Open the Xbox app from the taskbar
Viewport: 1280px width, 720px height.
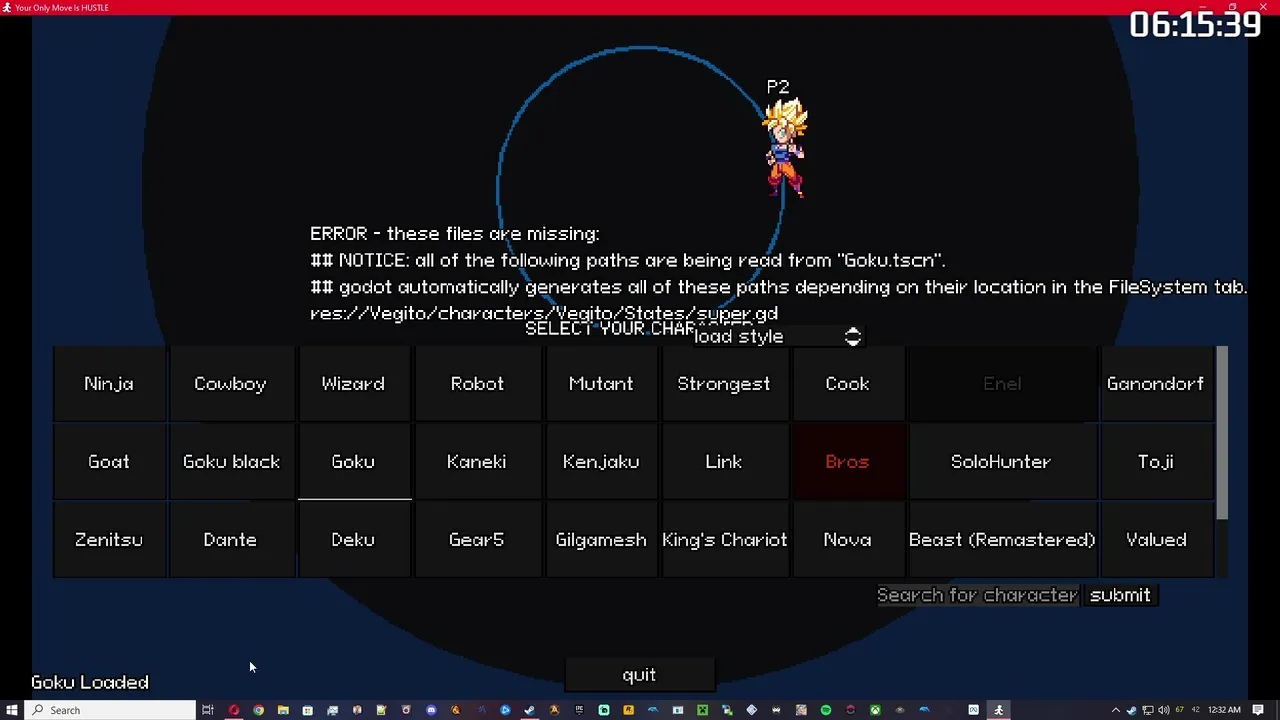click(875, 710)
